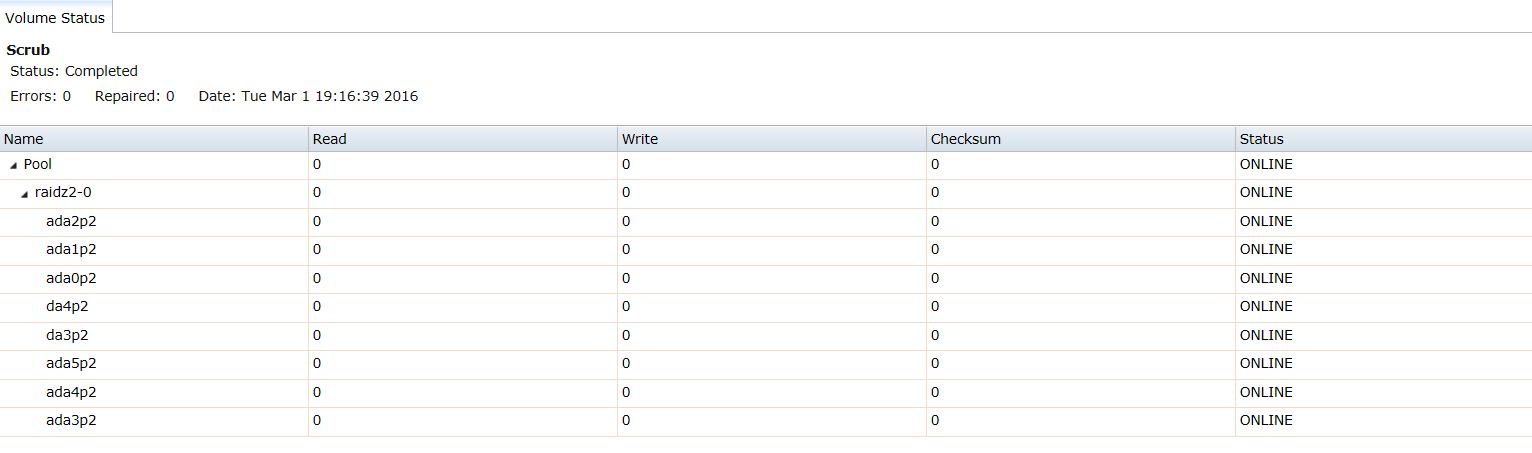The image size is (1532, 453).
Task: Select the ada1p2 disk row
Action: click(x=766, y=250)
